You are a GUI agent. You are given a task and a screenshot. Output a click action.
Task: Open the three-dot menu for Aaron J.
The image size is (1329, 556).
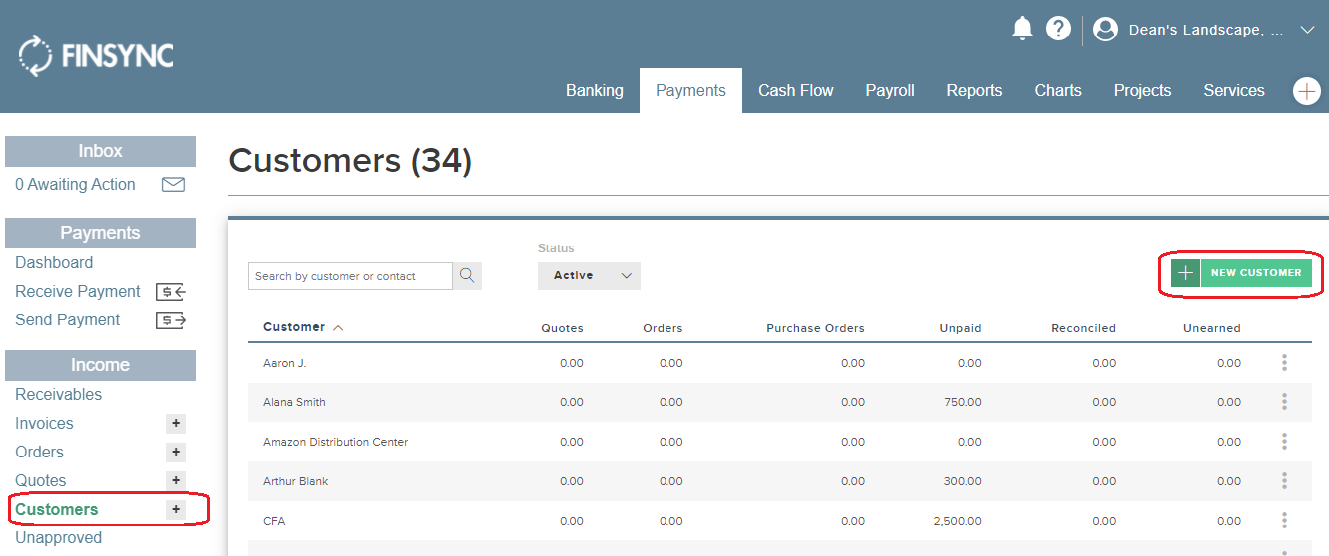1284,363
